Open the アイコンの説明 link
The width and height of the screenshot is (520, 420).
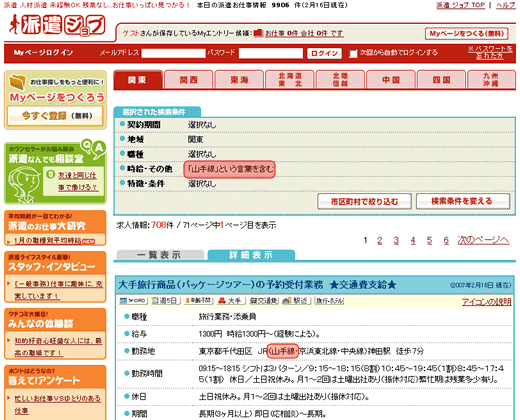pyautogui.click(x=486, y=302)
